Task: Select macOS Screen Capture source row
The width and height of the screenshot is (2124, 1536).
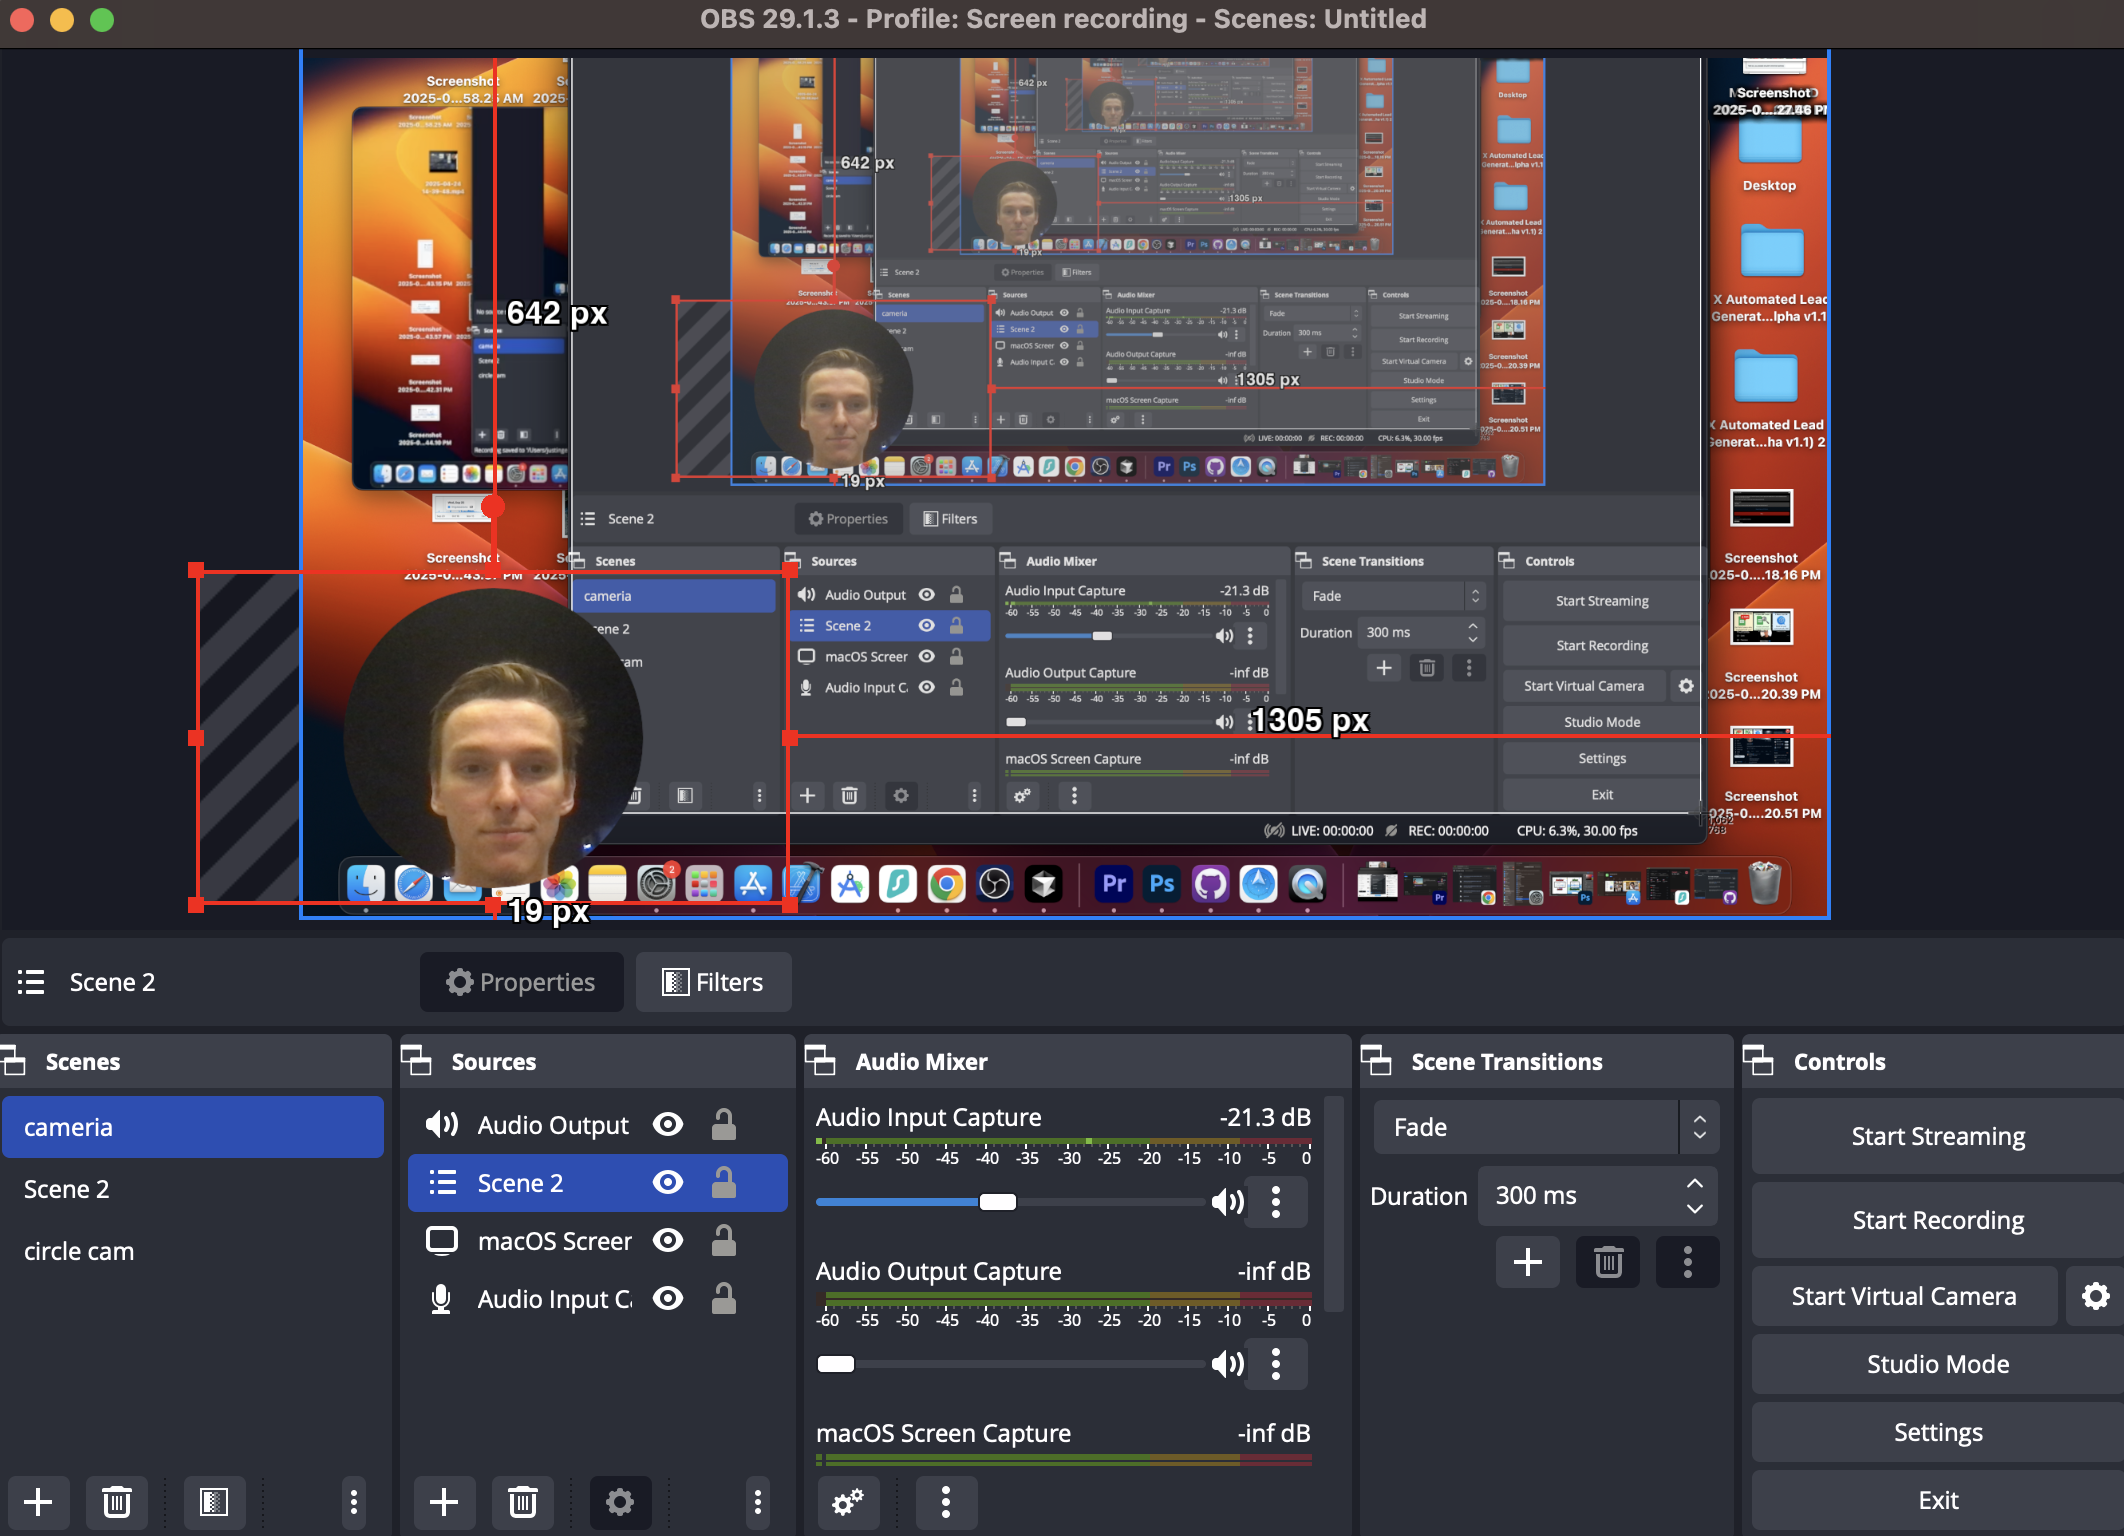Action: [x=598, y=1241]
